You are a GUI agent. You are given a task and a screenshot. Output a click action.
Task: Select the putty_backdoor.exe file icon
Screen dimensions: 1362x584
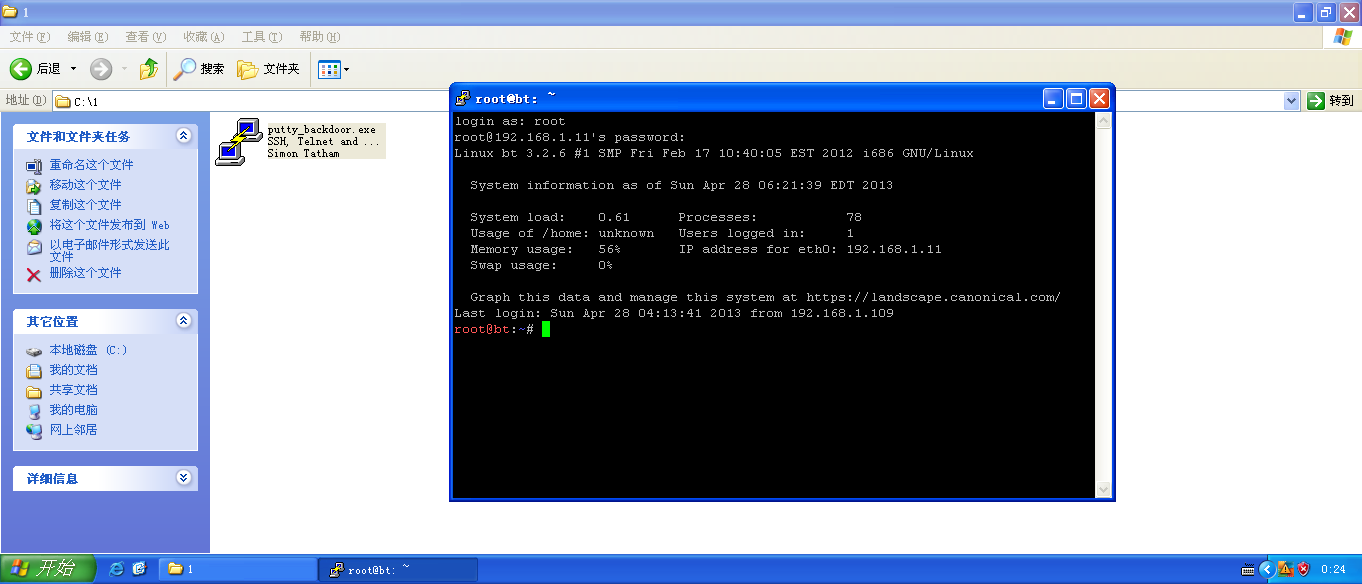click(x=238, y=141)
